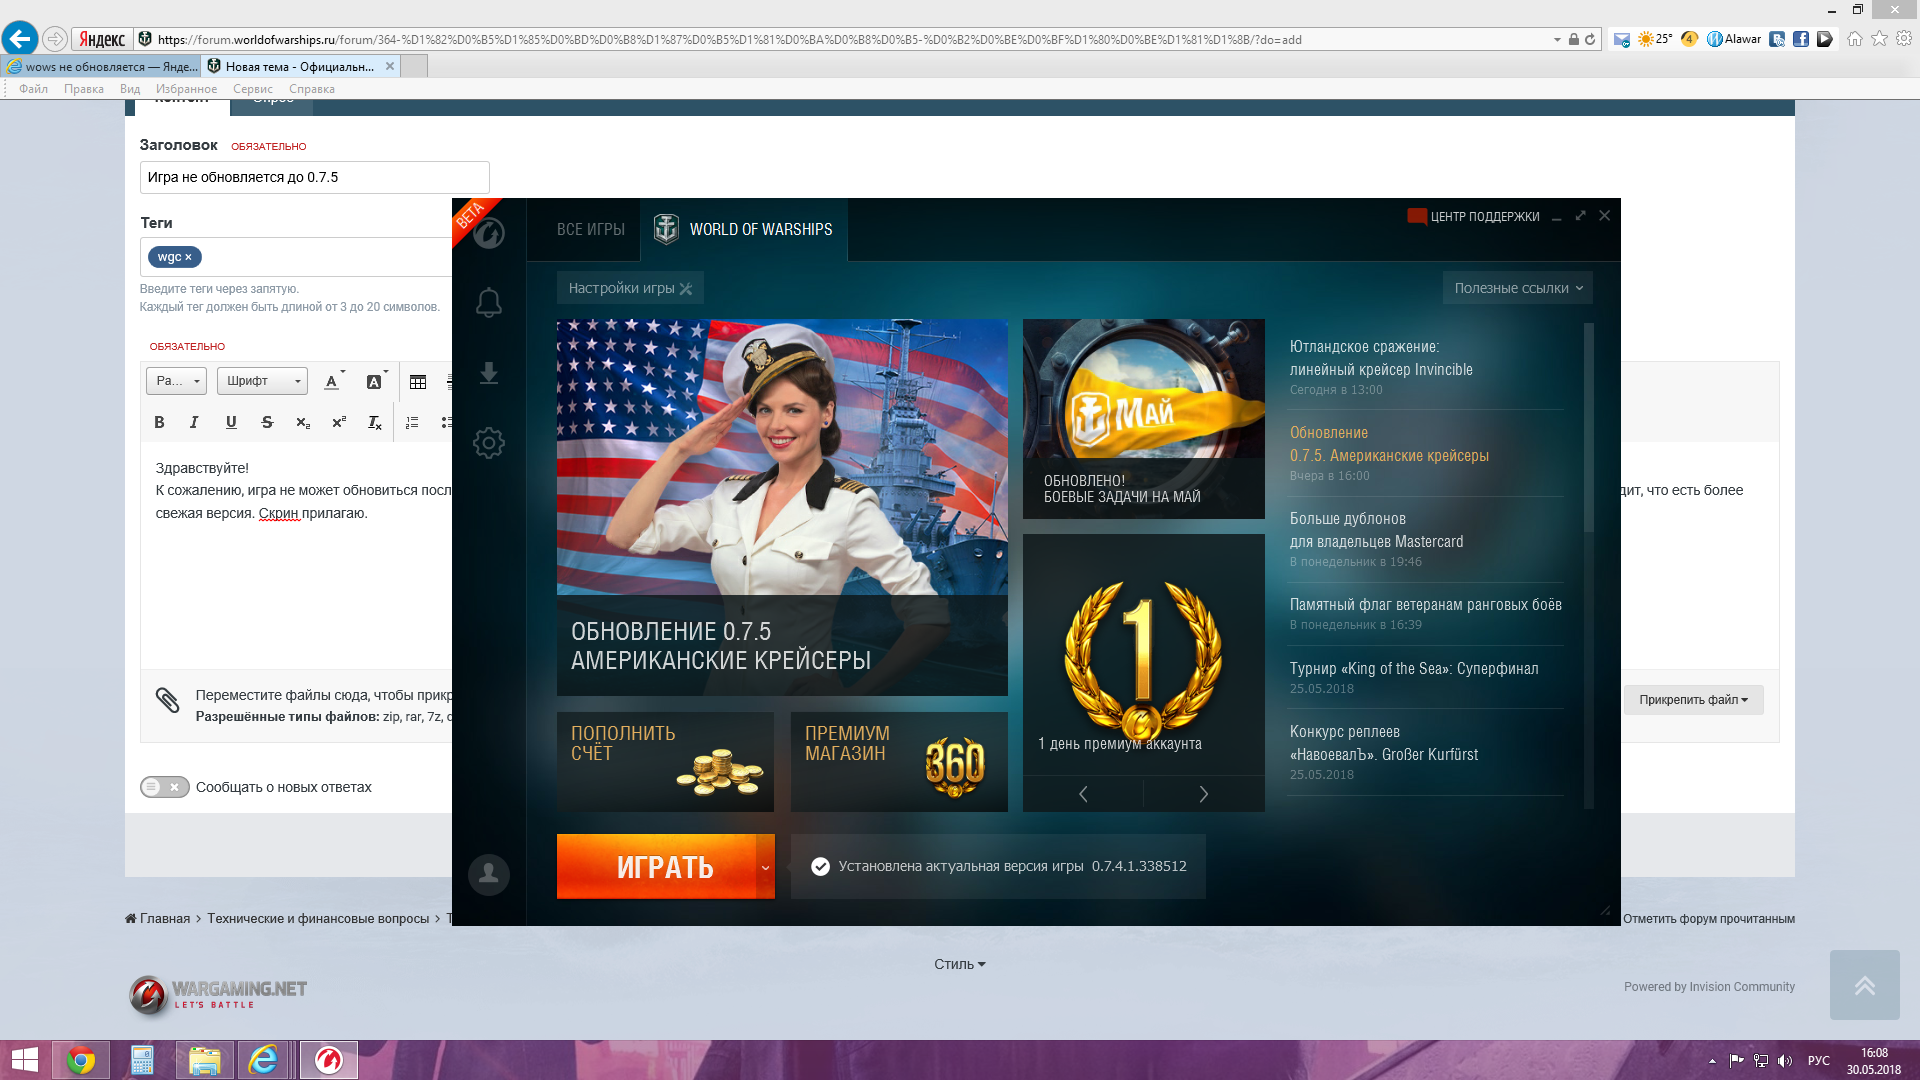
Task: Click the weather 25° toolbar widget
Action: [x=1655, y=39]
